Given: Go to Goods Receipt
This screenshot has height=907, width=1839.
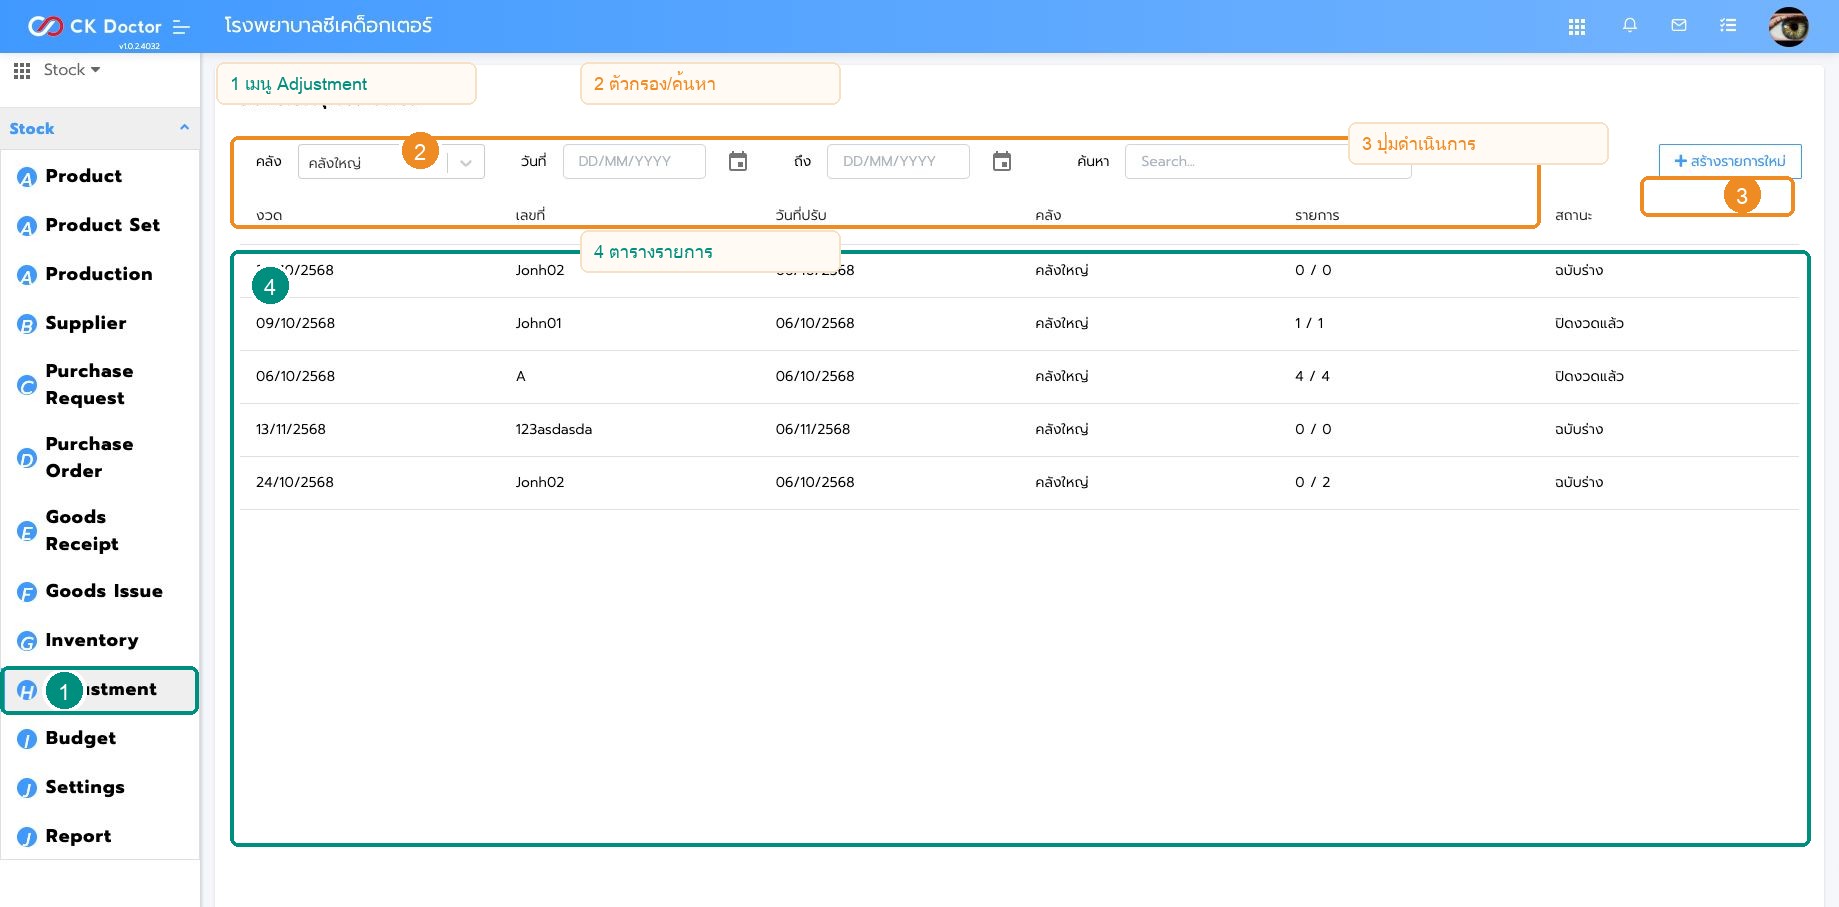Looking at the screenshot, I should click(82, 531).
